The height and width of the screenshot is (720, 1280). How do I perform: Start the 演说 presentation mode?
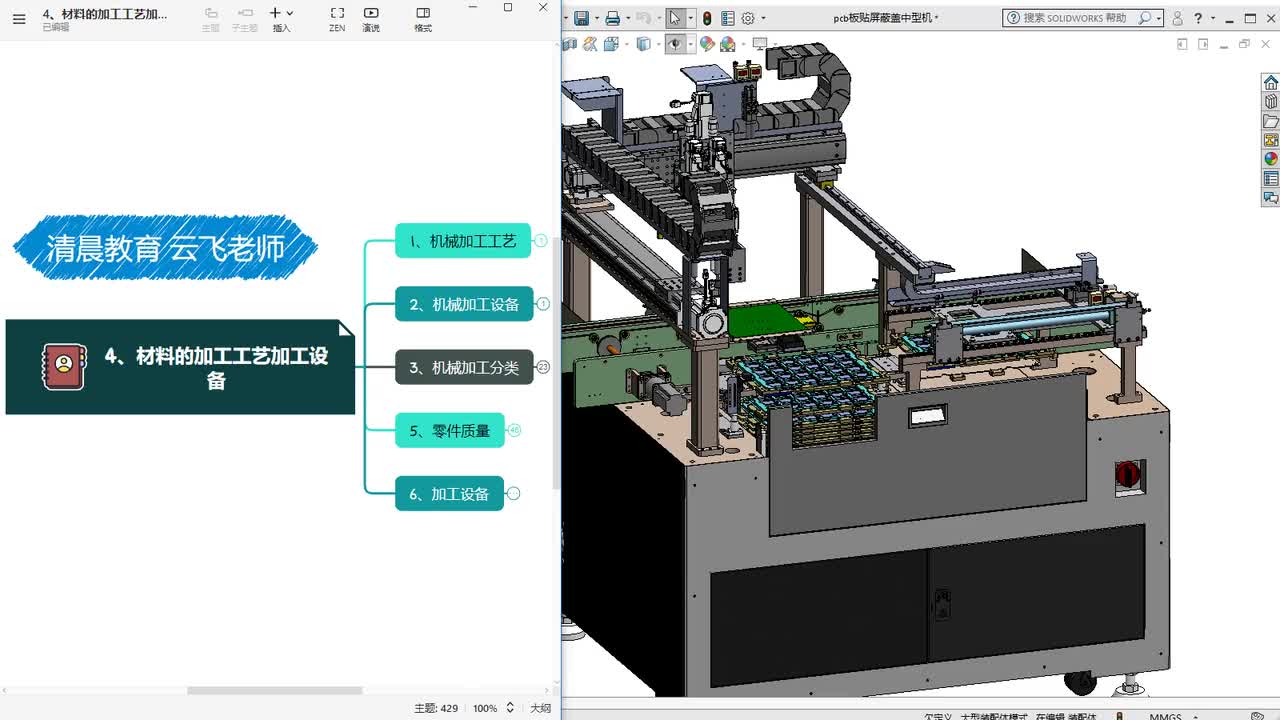pos(371,19)
